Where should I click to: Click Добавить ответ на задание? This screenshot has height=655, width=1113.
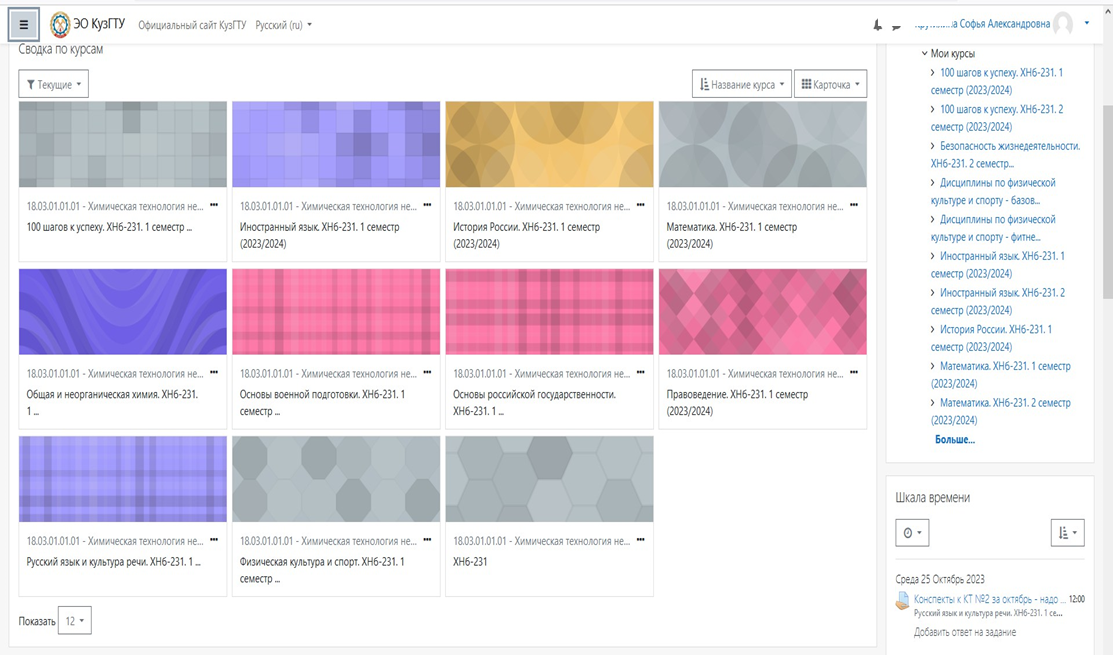(965, 632)
